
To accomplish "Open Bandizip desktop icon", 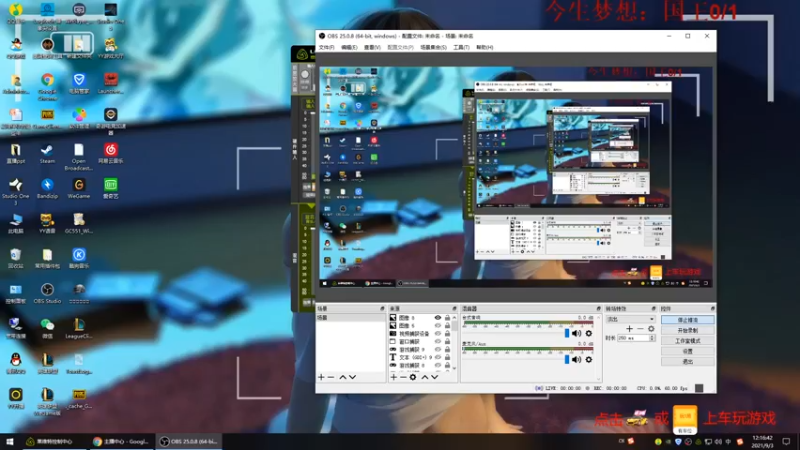I will (47, 188).
